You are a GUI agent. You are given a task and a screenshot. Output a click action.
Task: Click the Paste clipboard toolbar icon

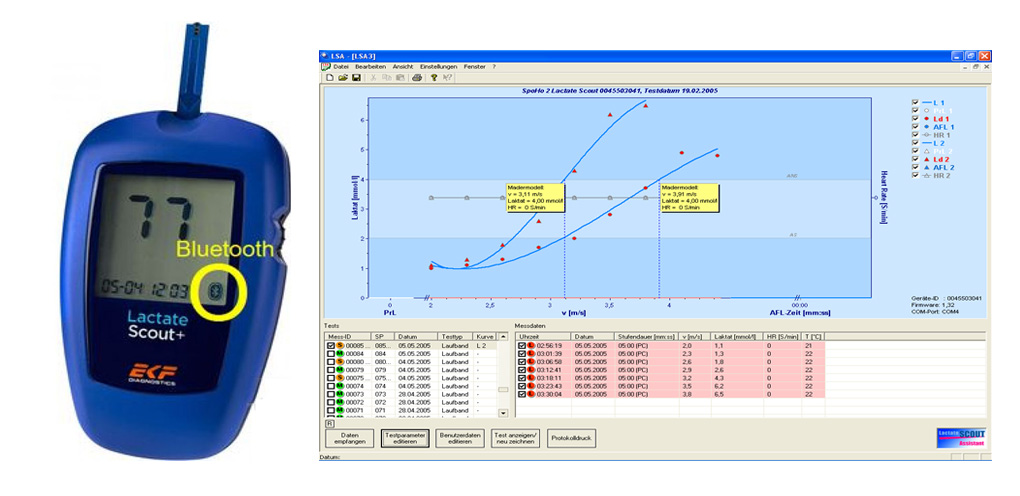[x=399, y=77]
